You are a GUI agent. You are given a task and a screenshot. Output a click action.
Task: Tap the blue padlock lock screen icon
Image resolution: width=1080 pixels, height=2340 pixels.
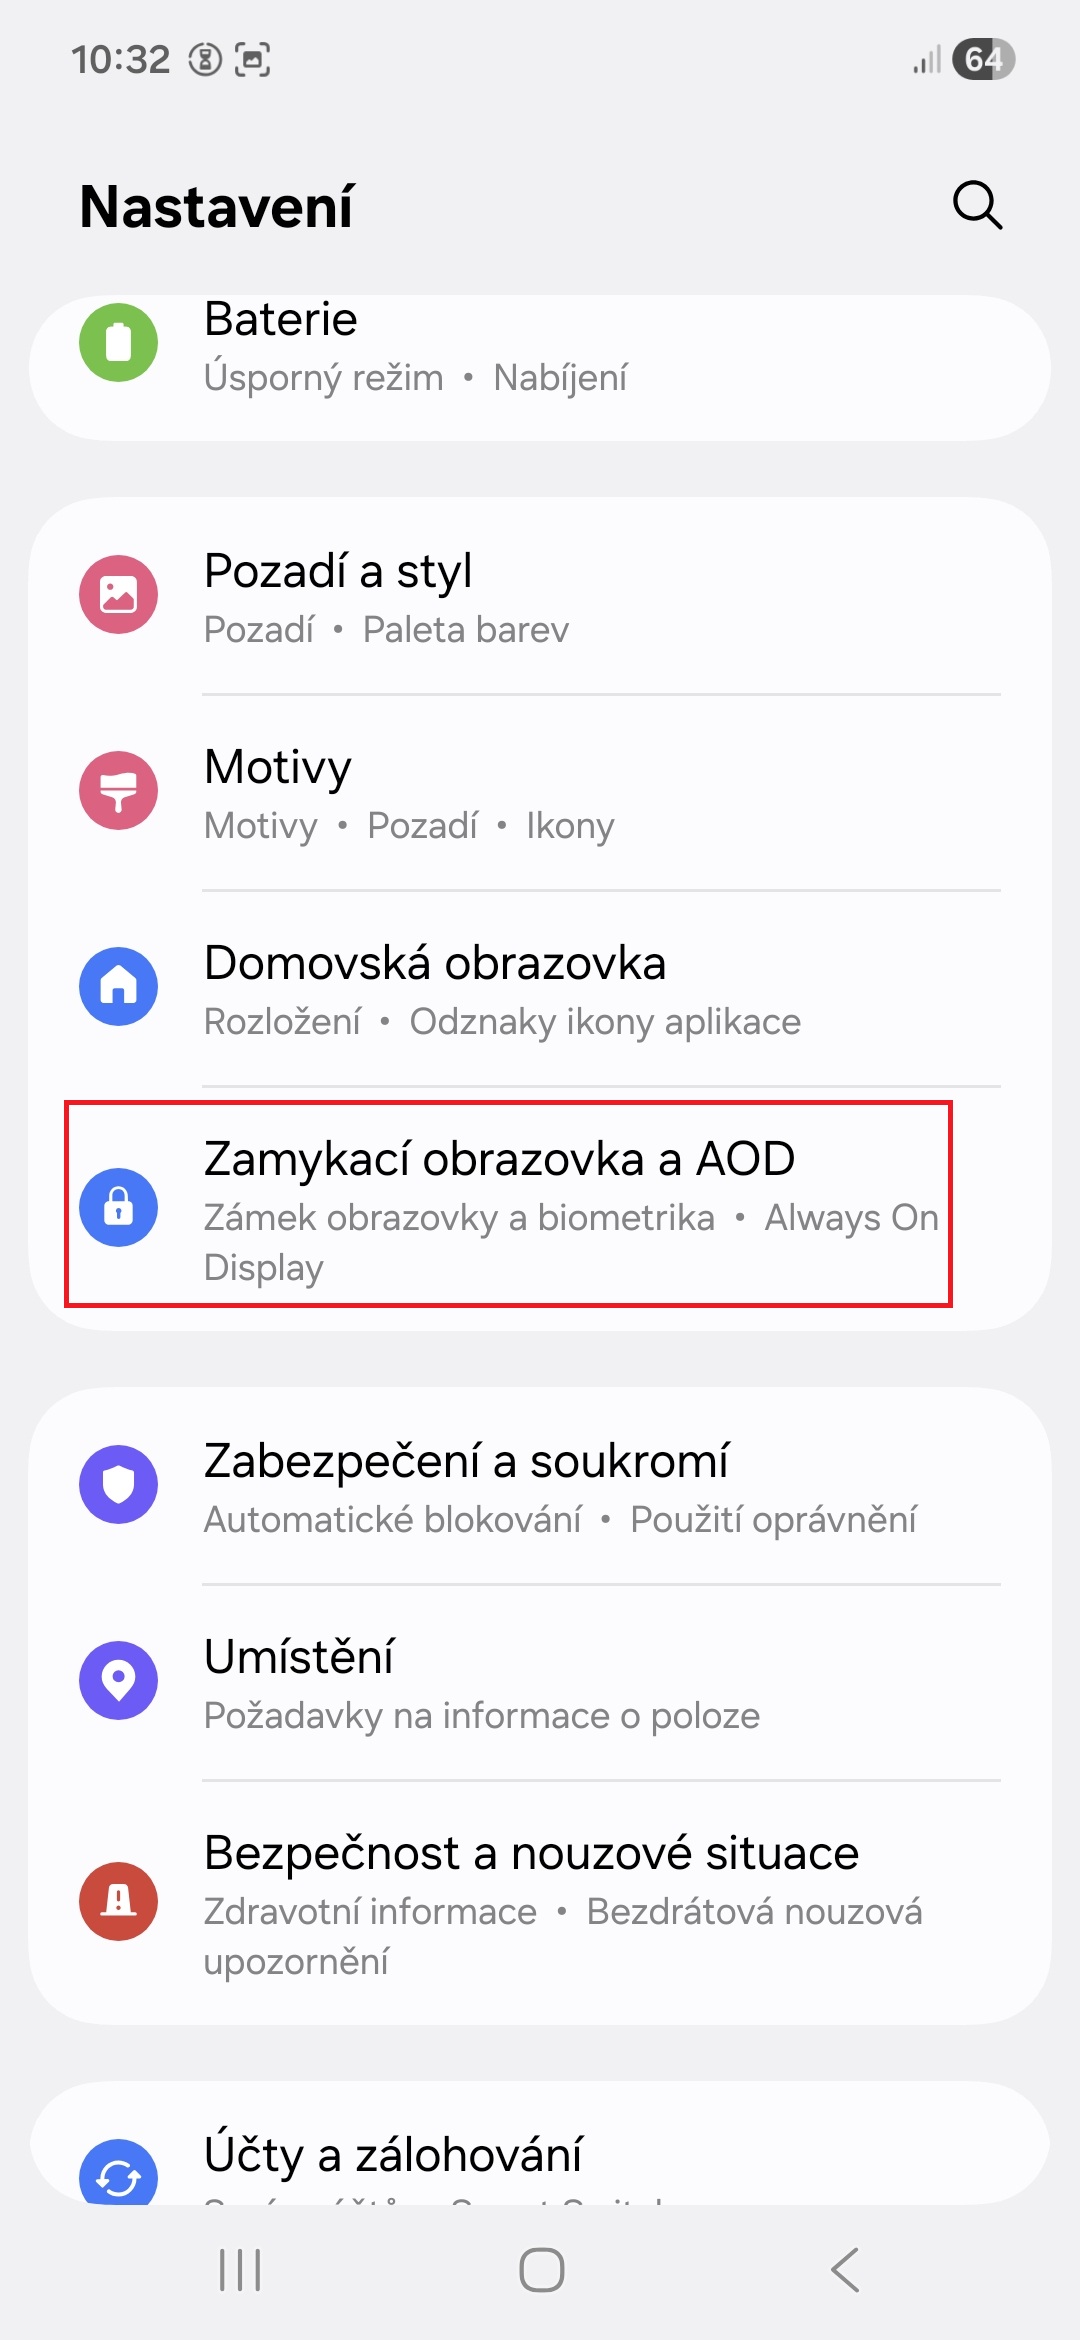pos(119,1207)
